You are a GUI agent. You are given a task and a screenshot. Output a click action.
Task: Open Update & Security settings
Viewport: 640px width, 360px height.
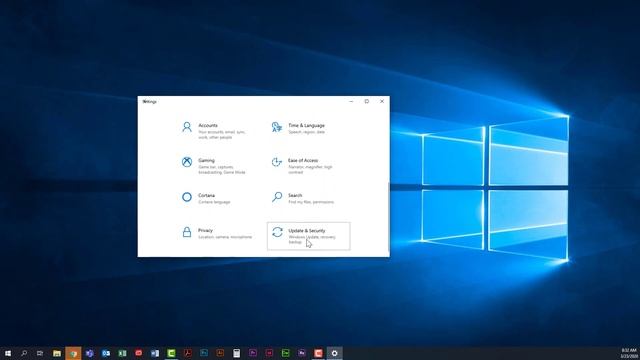(x=309, y=236)
